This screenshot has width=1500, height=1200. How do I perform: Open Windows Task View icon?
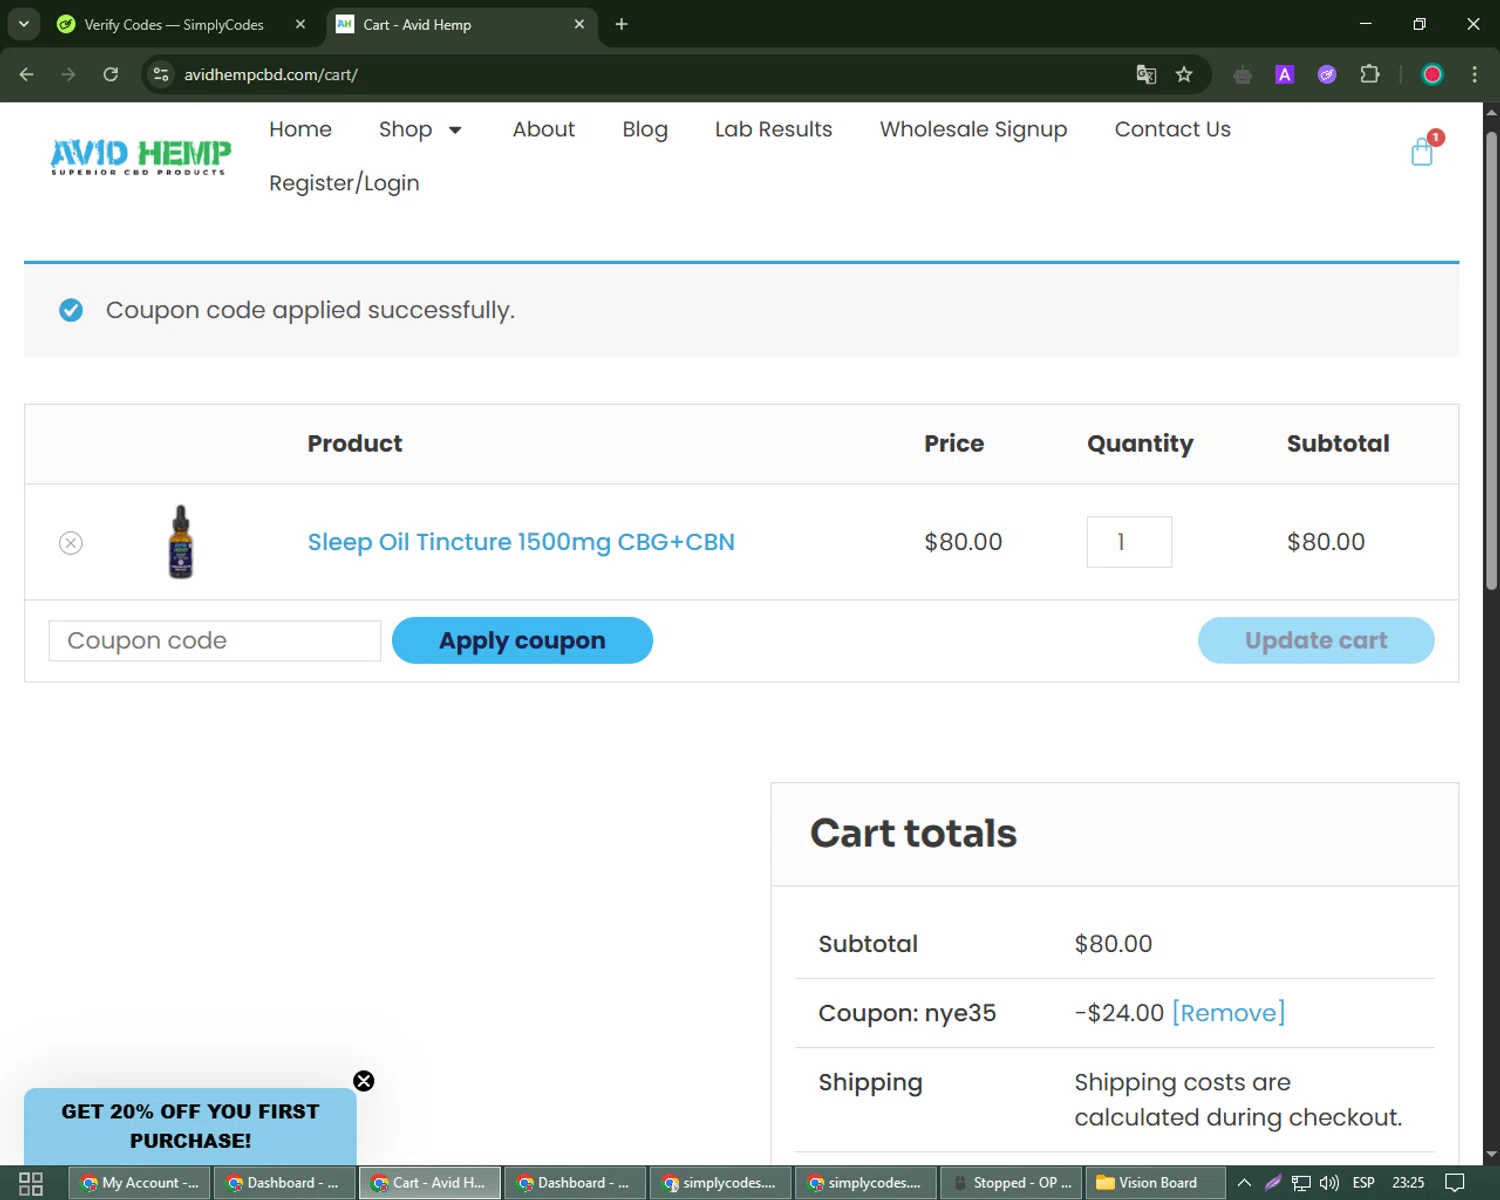(x=31, y=1183)
